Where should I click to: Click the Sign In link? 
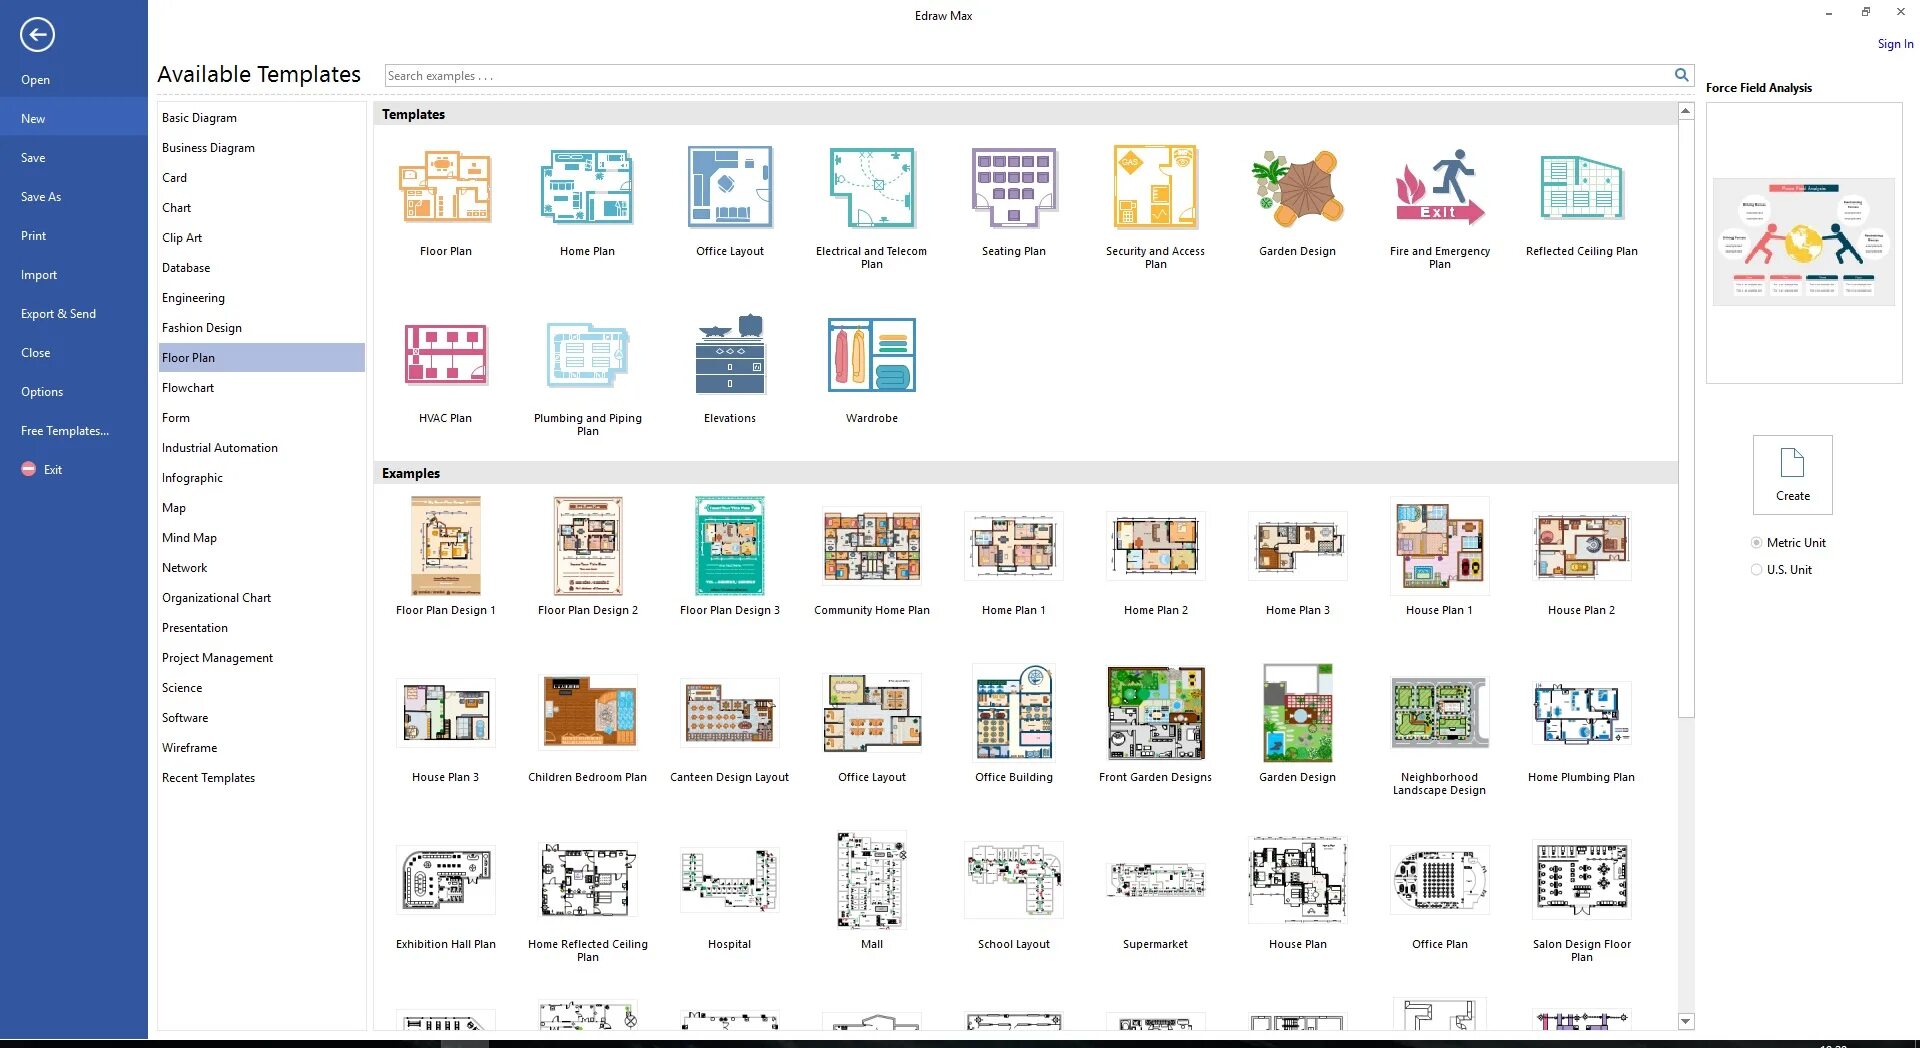point(1895,44)
